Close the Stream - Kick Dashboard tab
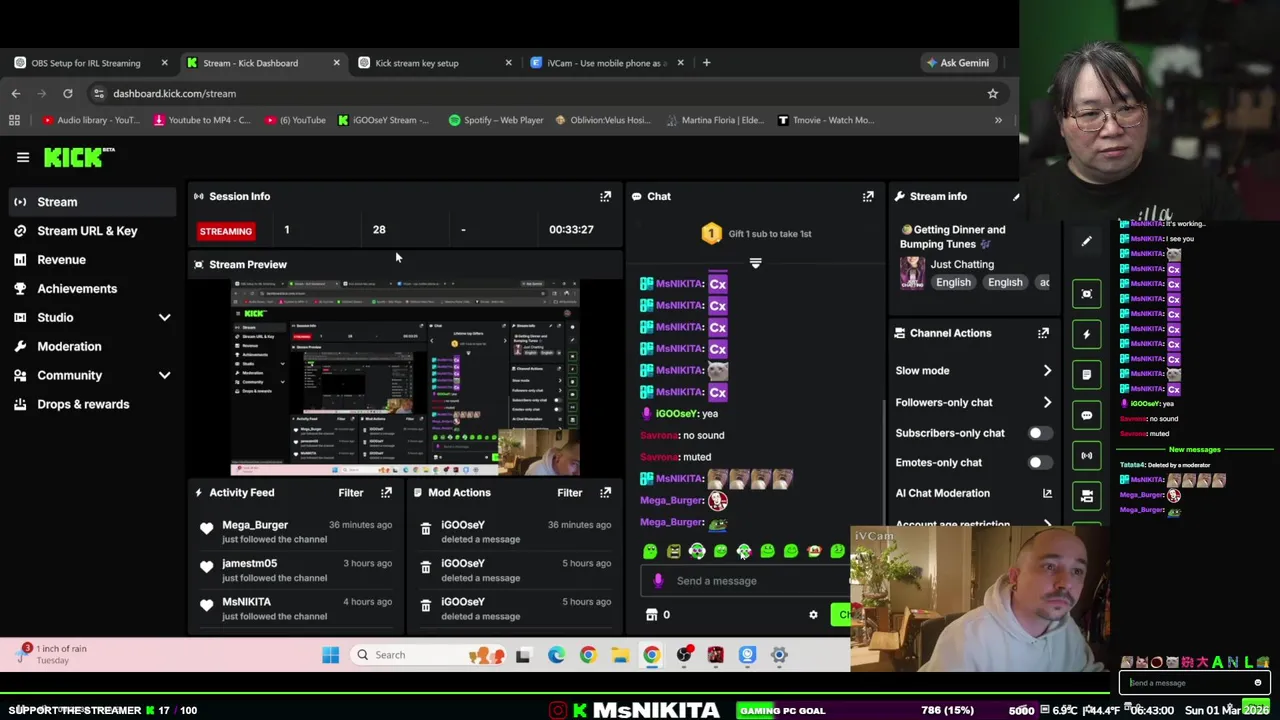Image resolution: width=1280 pixels, height=720 pixels. click(x=336, y=63)
